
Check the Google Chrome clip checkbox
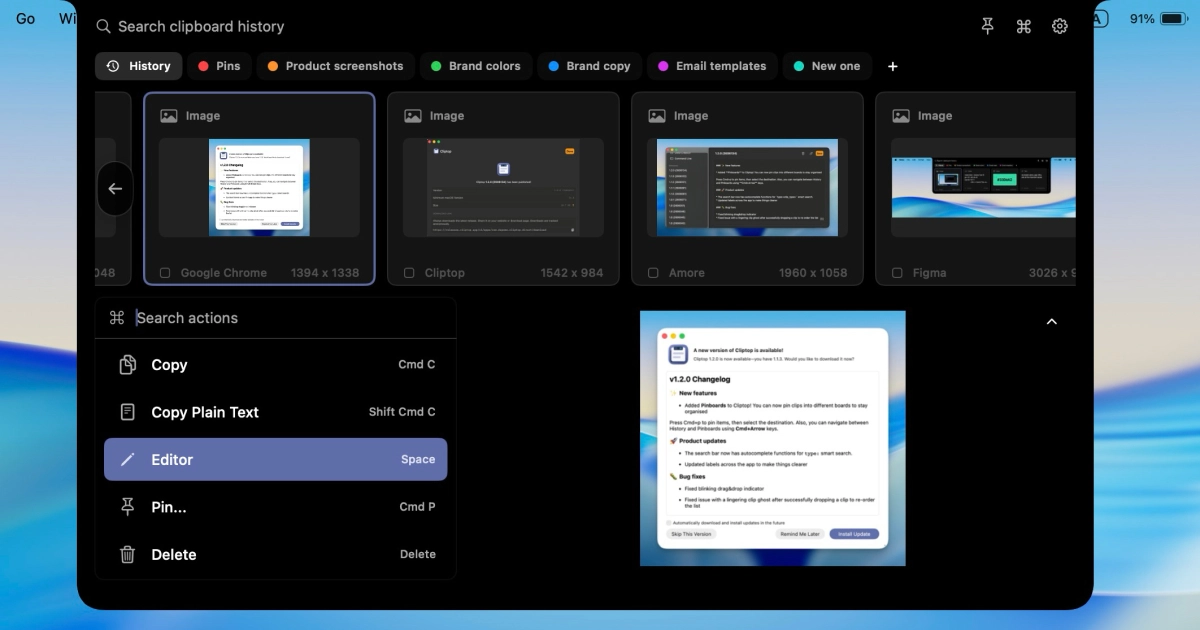click(165, 273)
